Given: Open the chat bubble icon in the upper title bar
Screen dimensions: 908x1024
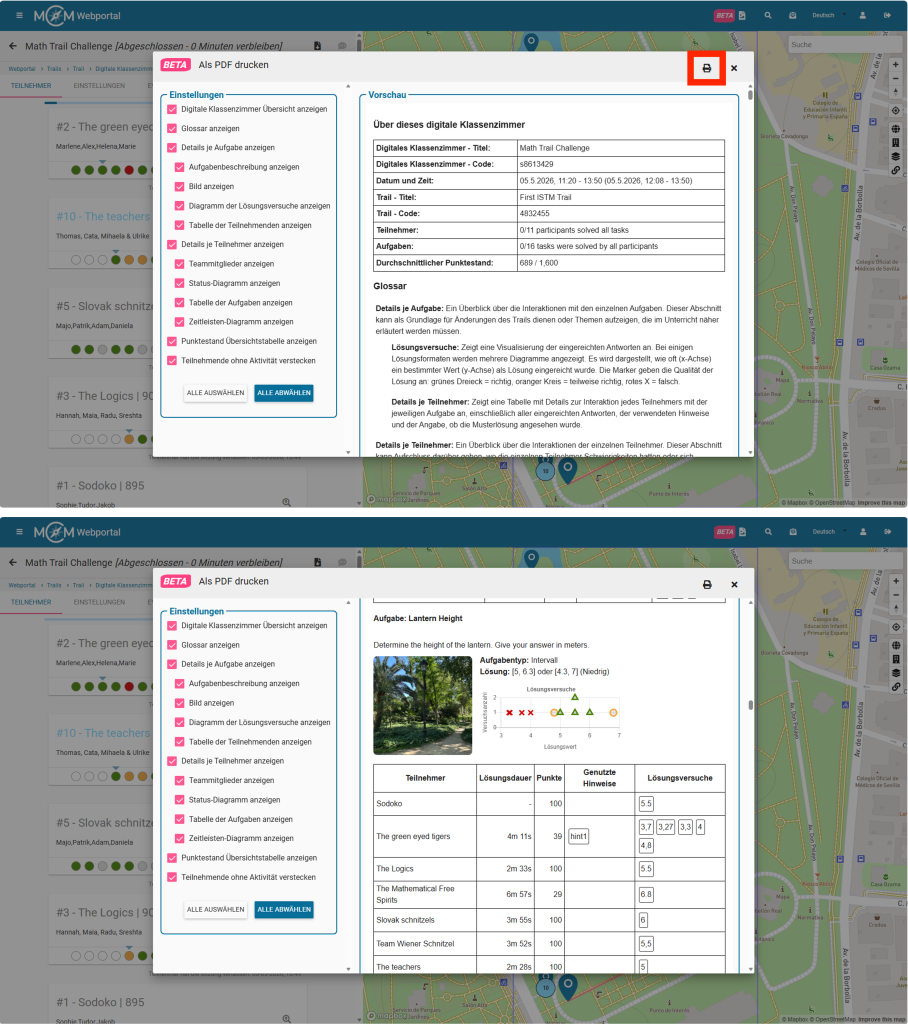Looking at the screenshot, I should 342,46.
